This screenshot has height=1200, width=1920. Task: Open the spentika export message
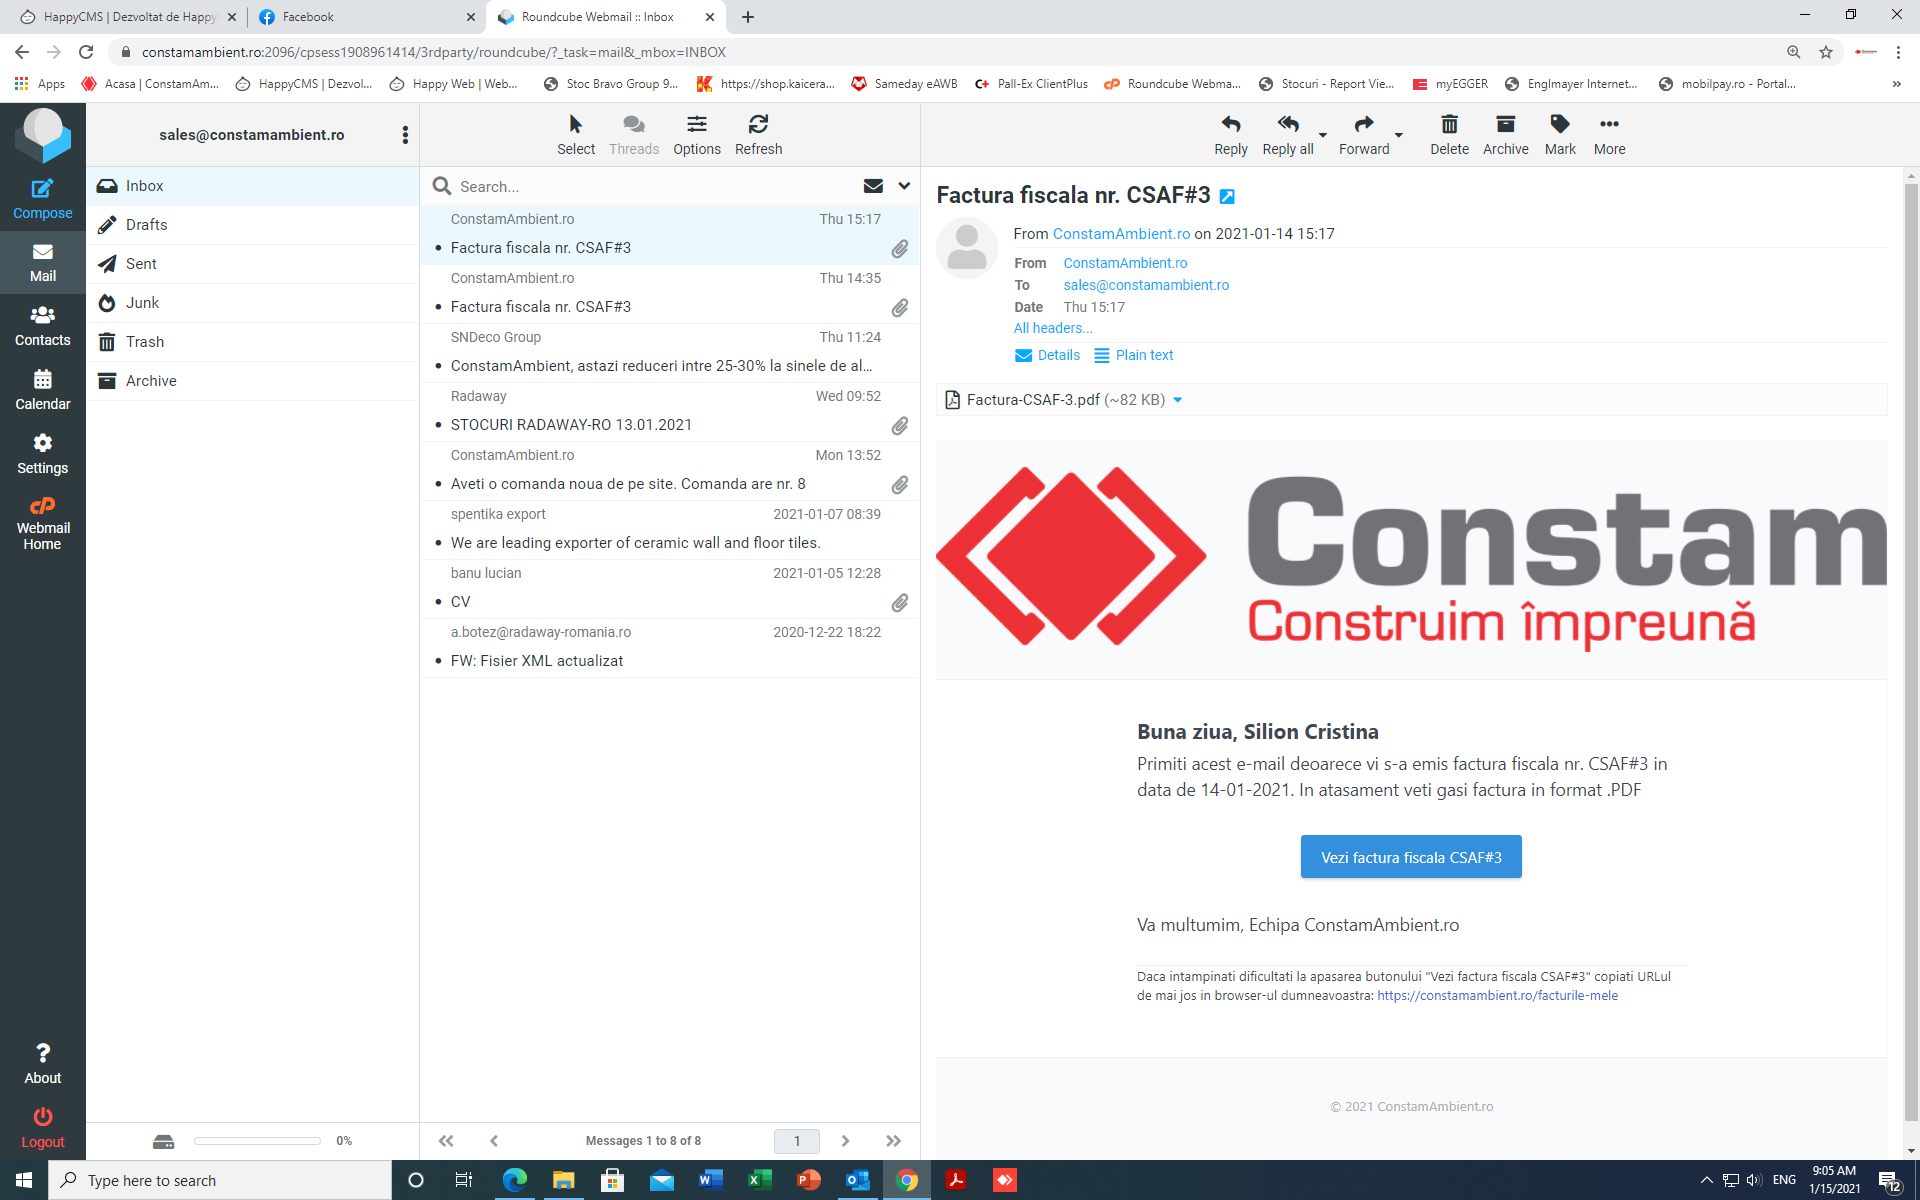[x=669, y=529]
